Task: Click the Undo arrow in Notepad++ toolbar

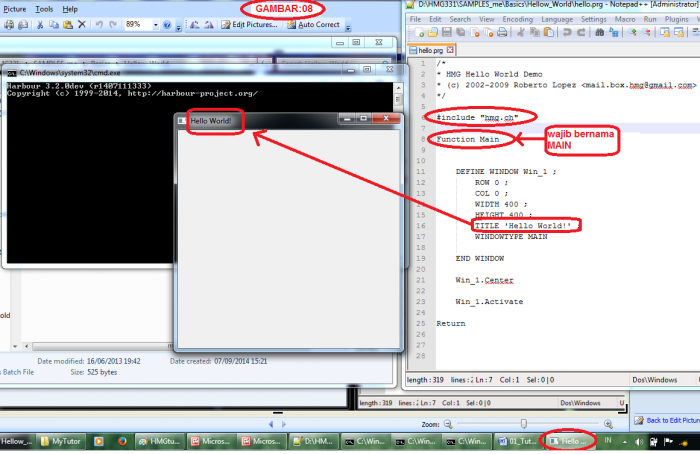Action: point(567,32)
